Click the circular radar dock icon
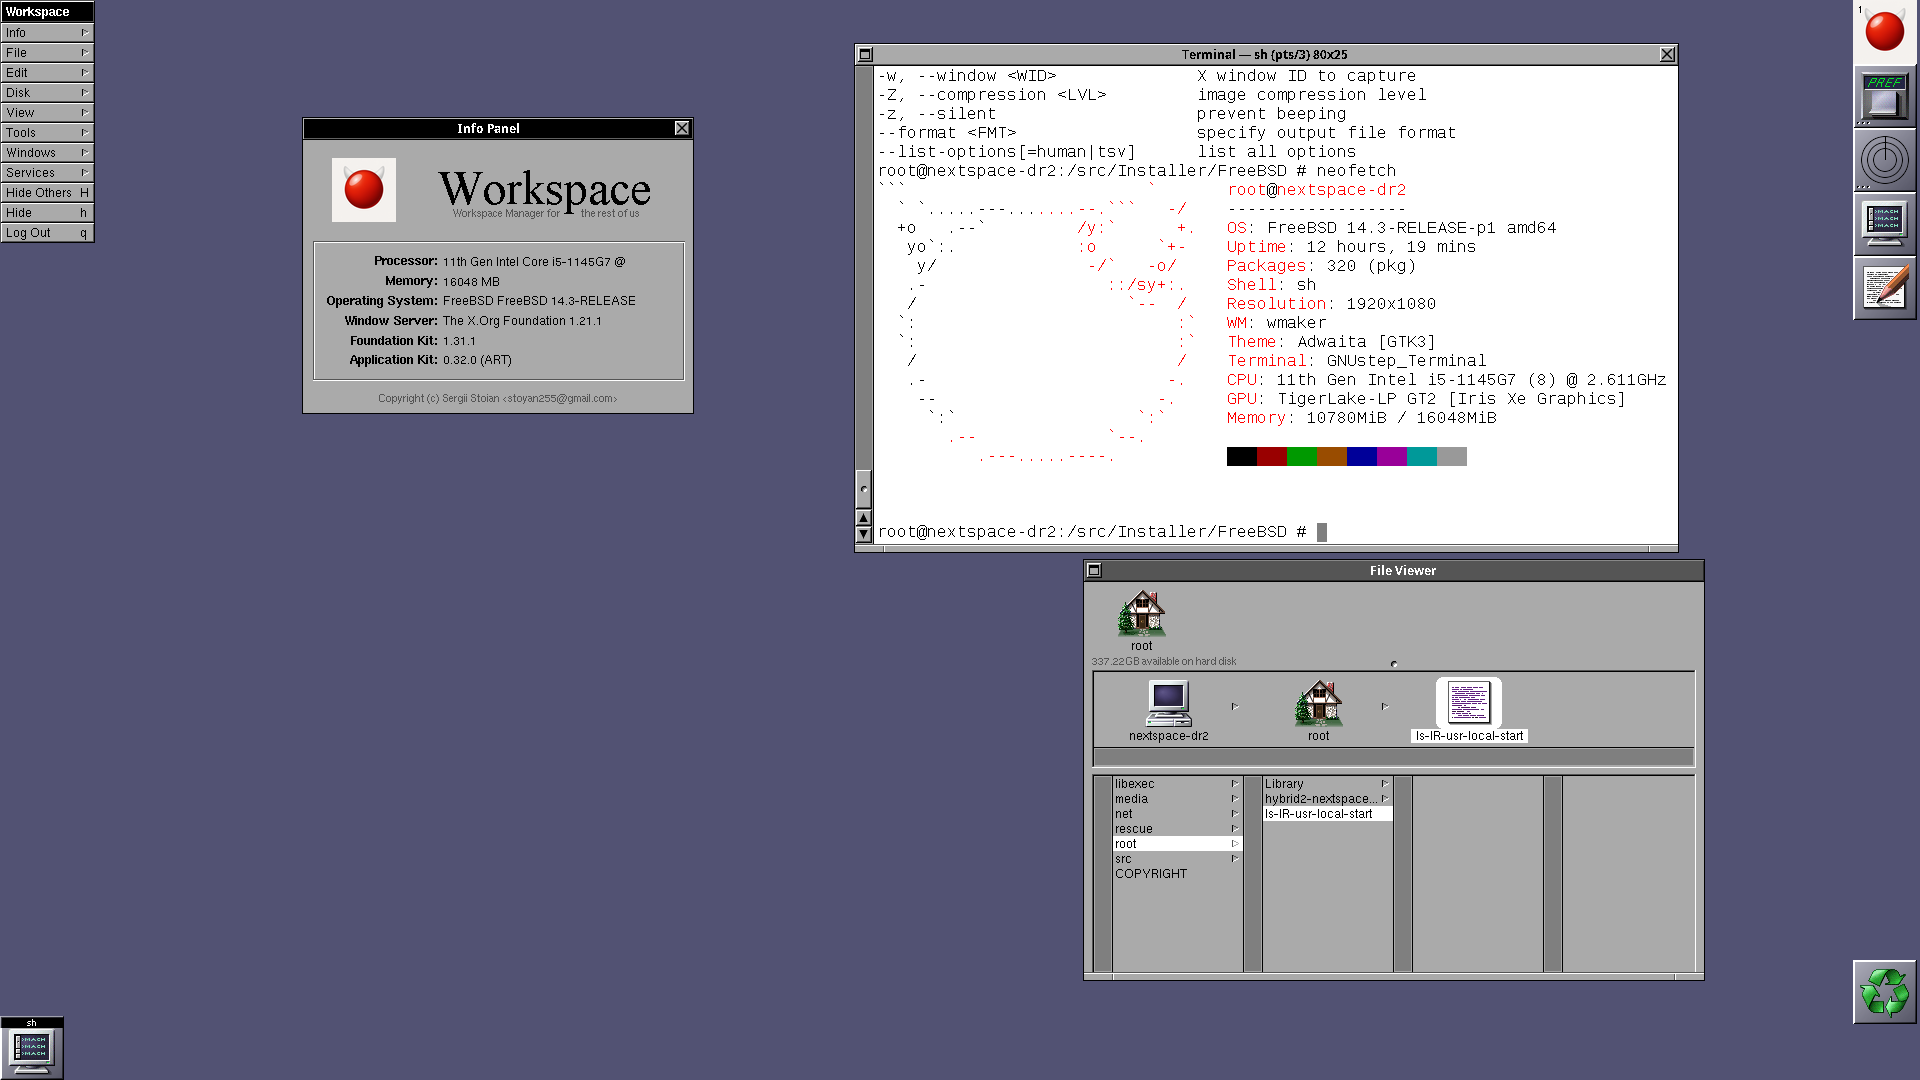The height and width of the screenshot is (1080, 1920). (x=1884, y=160)
